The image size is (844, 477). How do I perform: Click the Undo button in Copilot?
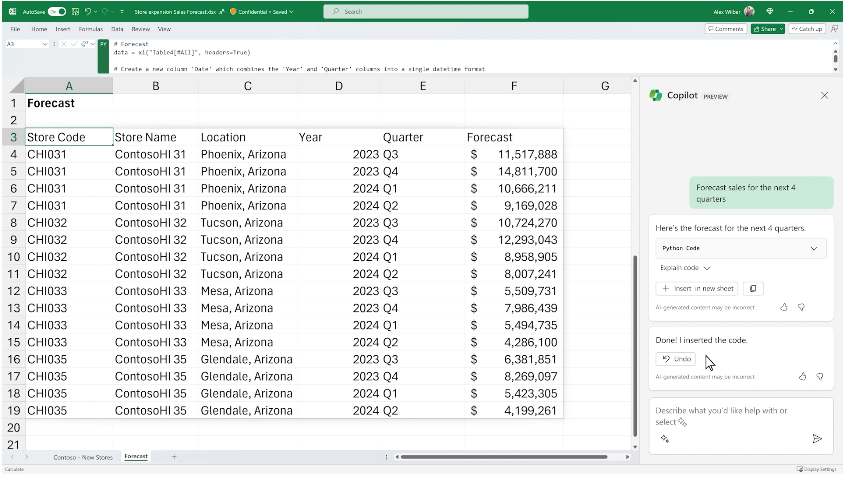click(x=676, y=359)
